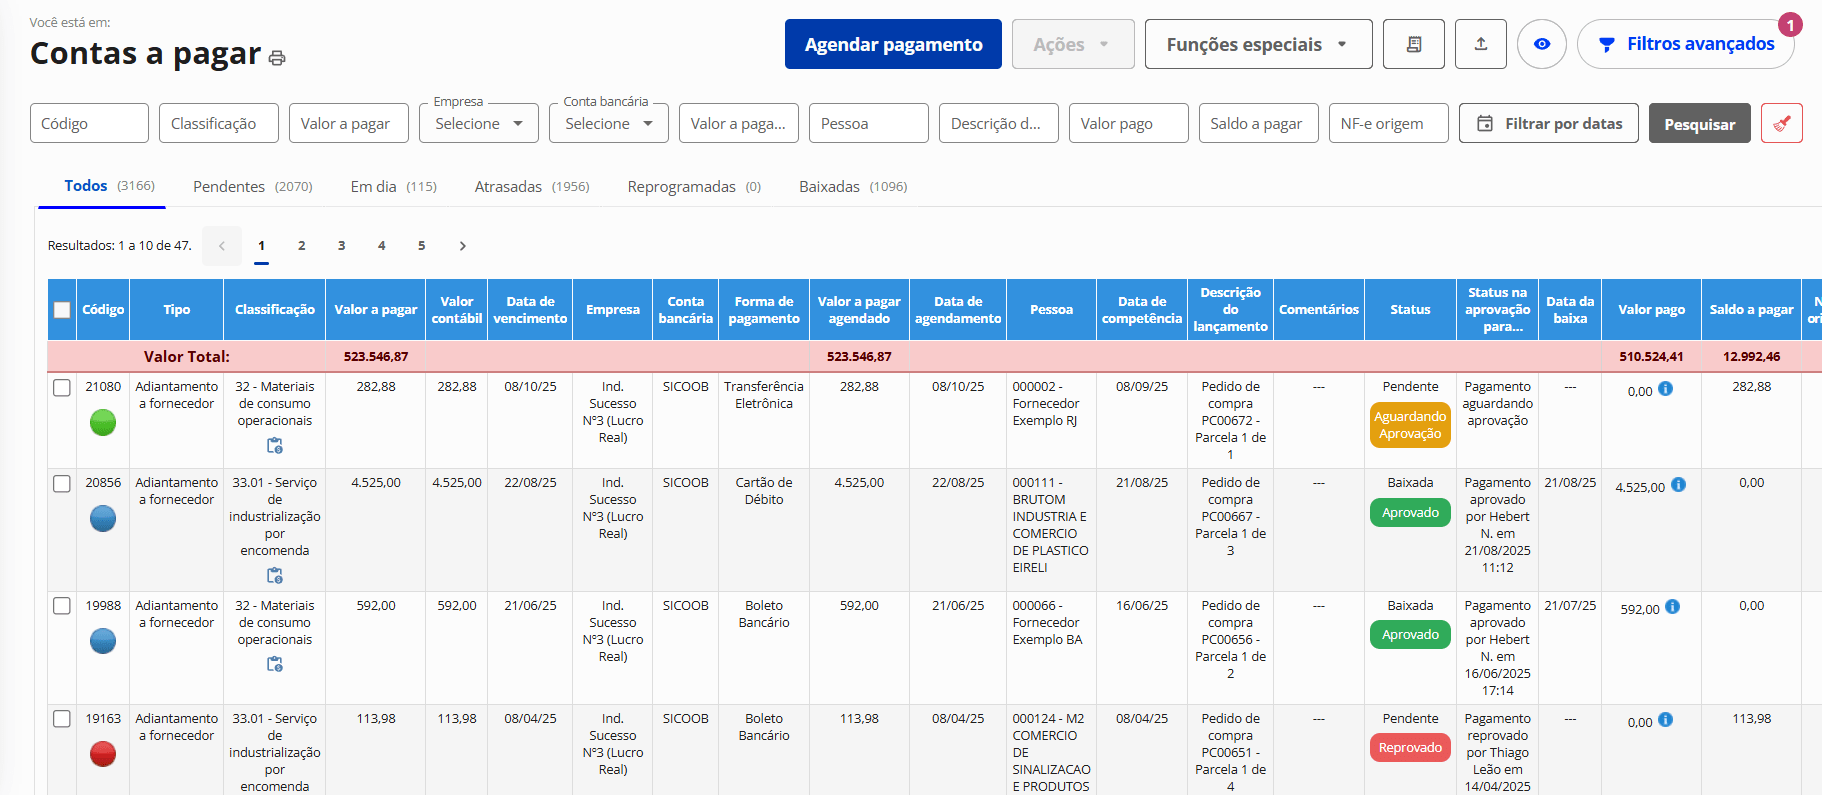Click the receipt report icon button
The image size is (1822, 795).
[1413, 44]
